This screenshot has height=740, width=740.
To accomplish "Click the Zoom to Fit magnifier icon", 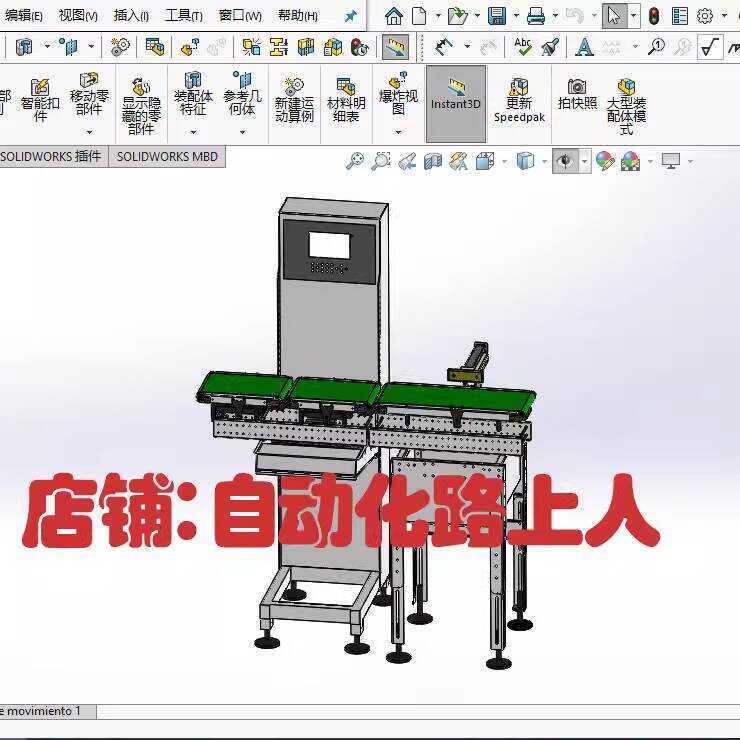I will pyautogui.click(x=354, y=161).
